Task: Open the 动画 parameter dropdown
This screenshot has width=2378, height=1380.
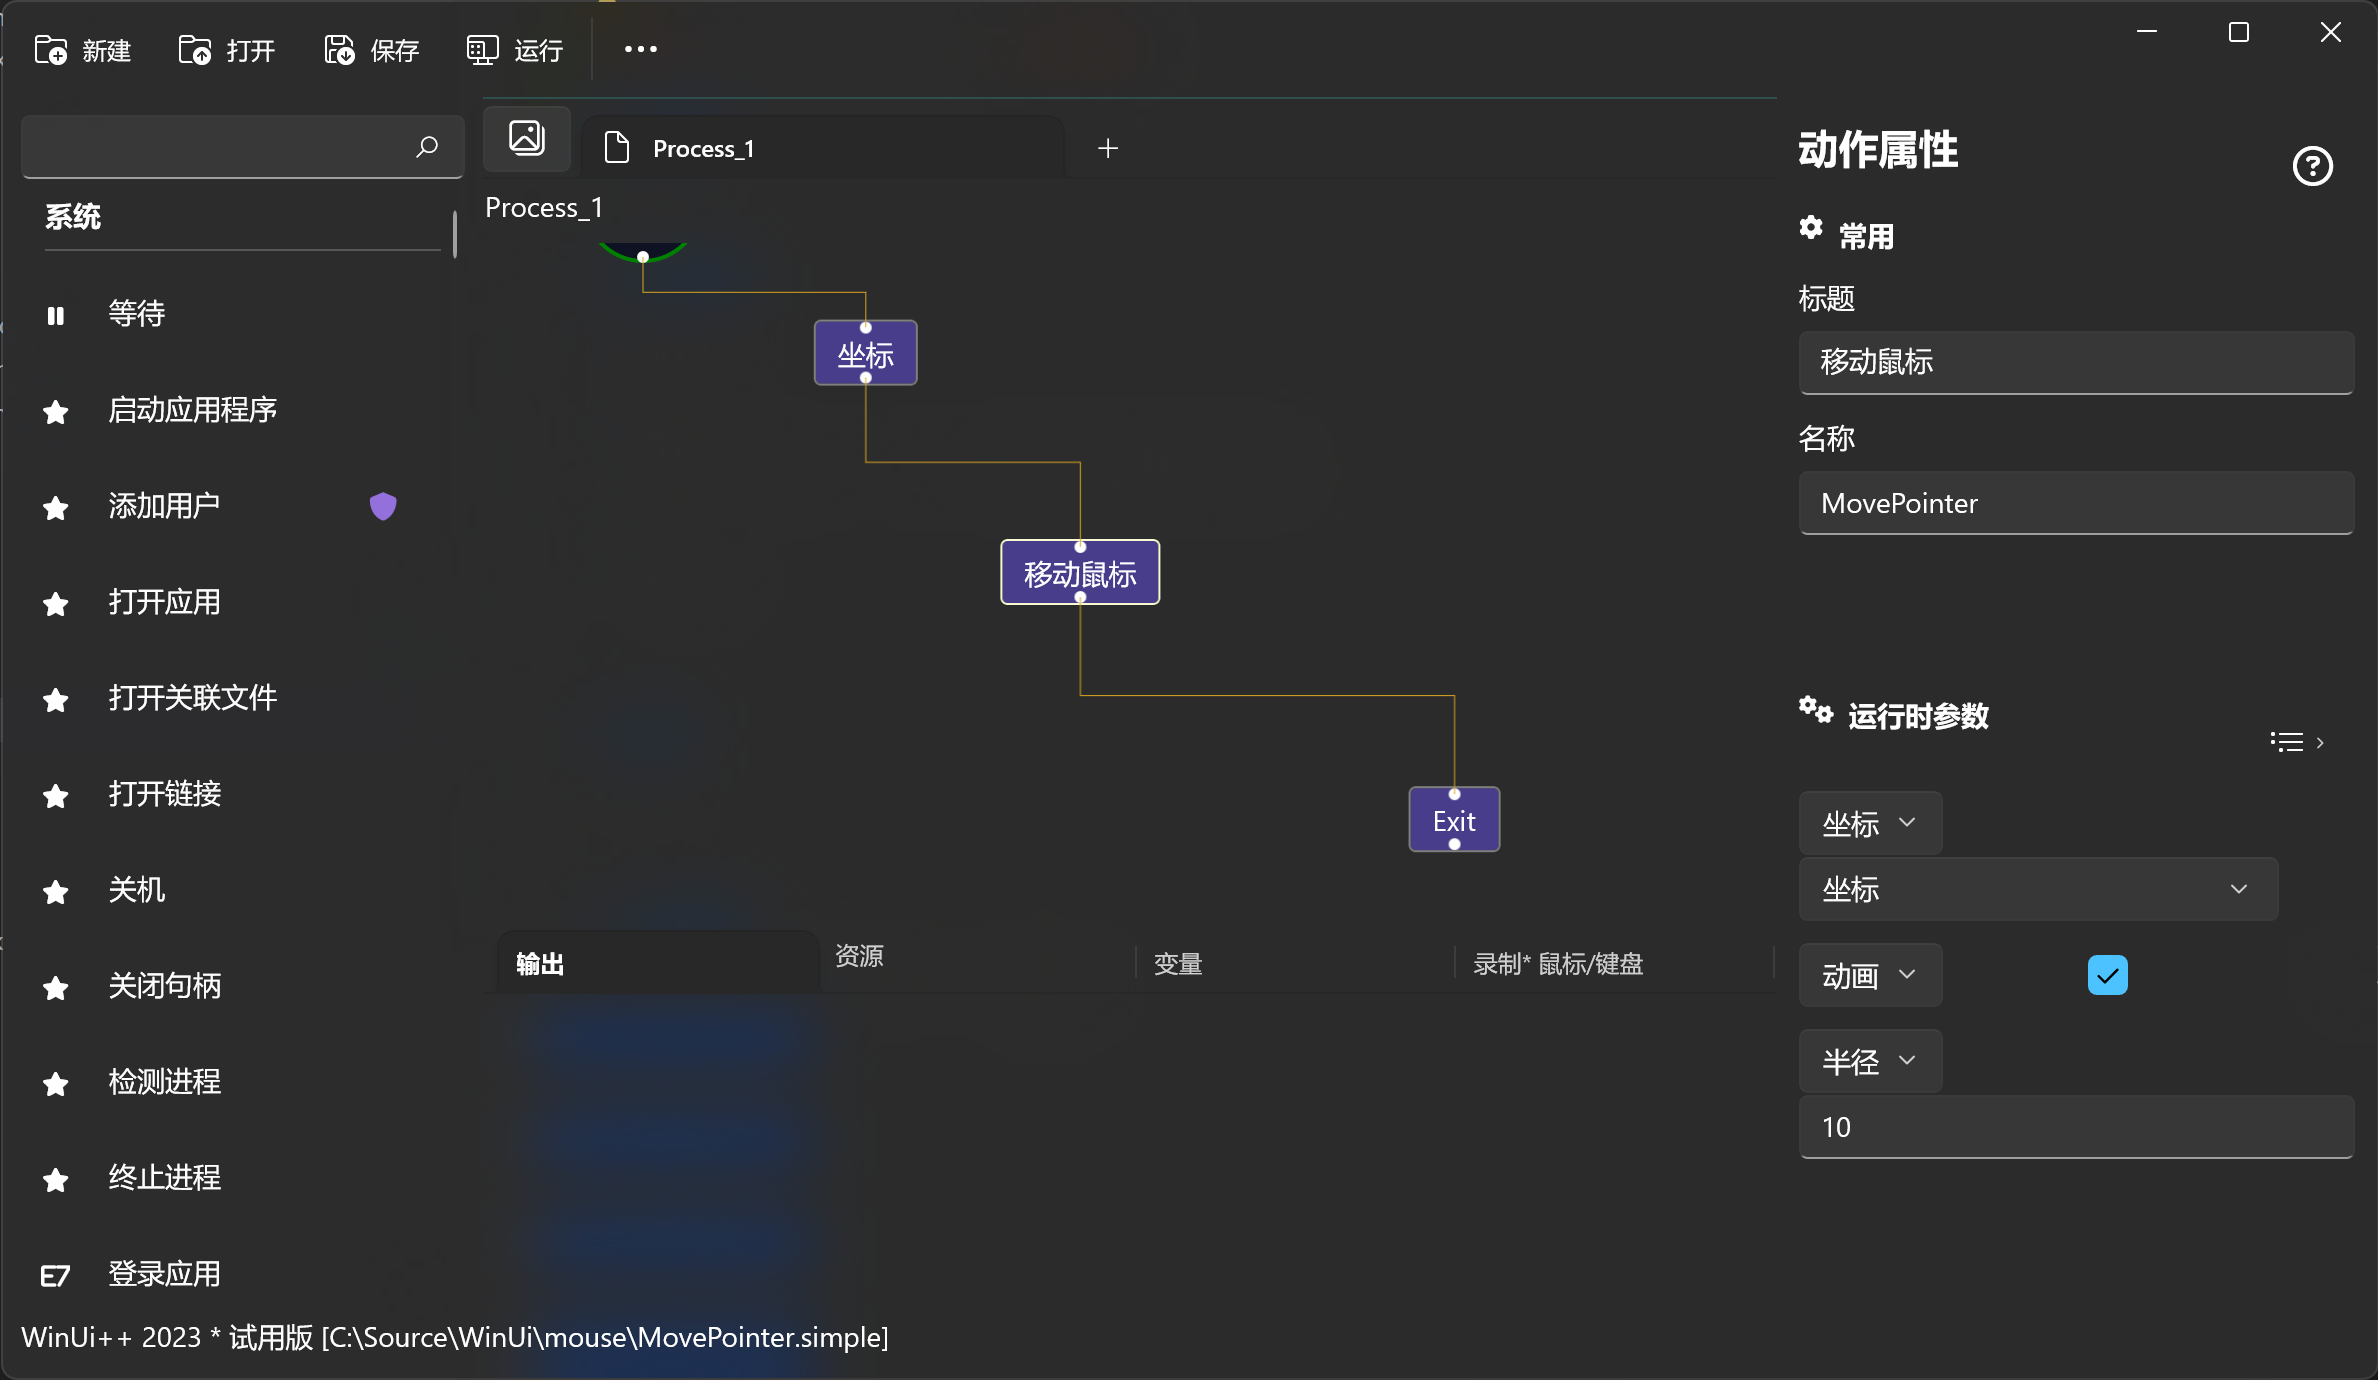Action: coord(1868,975)
